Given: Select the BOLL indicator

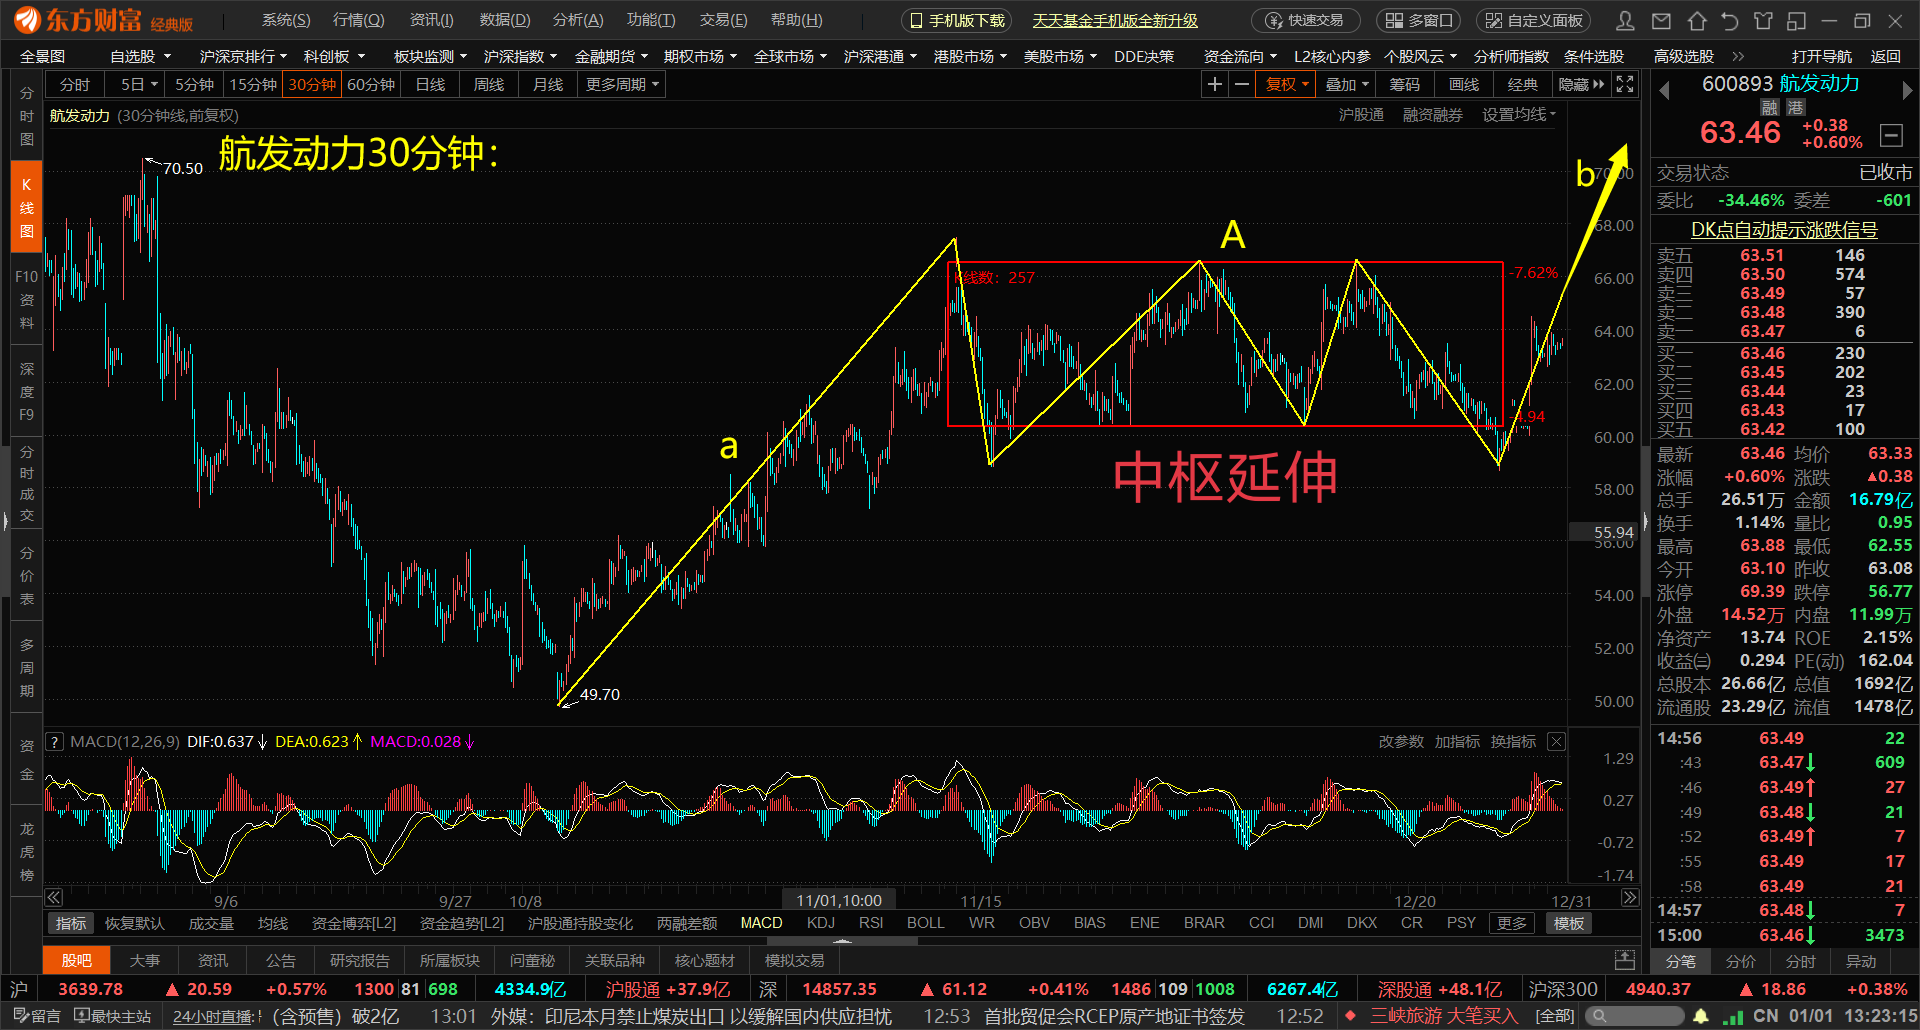Looking at the screenshot, I should [925, 922].
